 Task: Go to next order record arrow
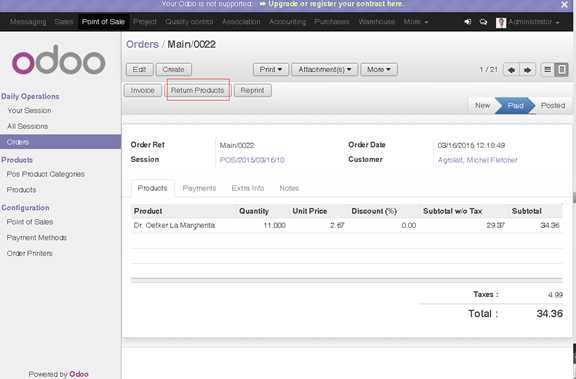coord(528,70)
